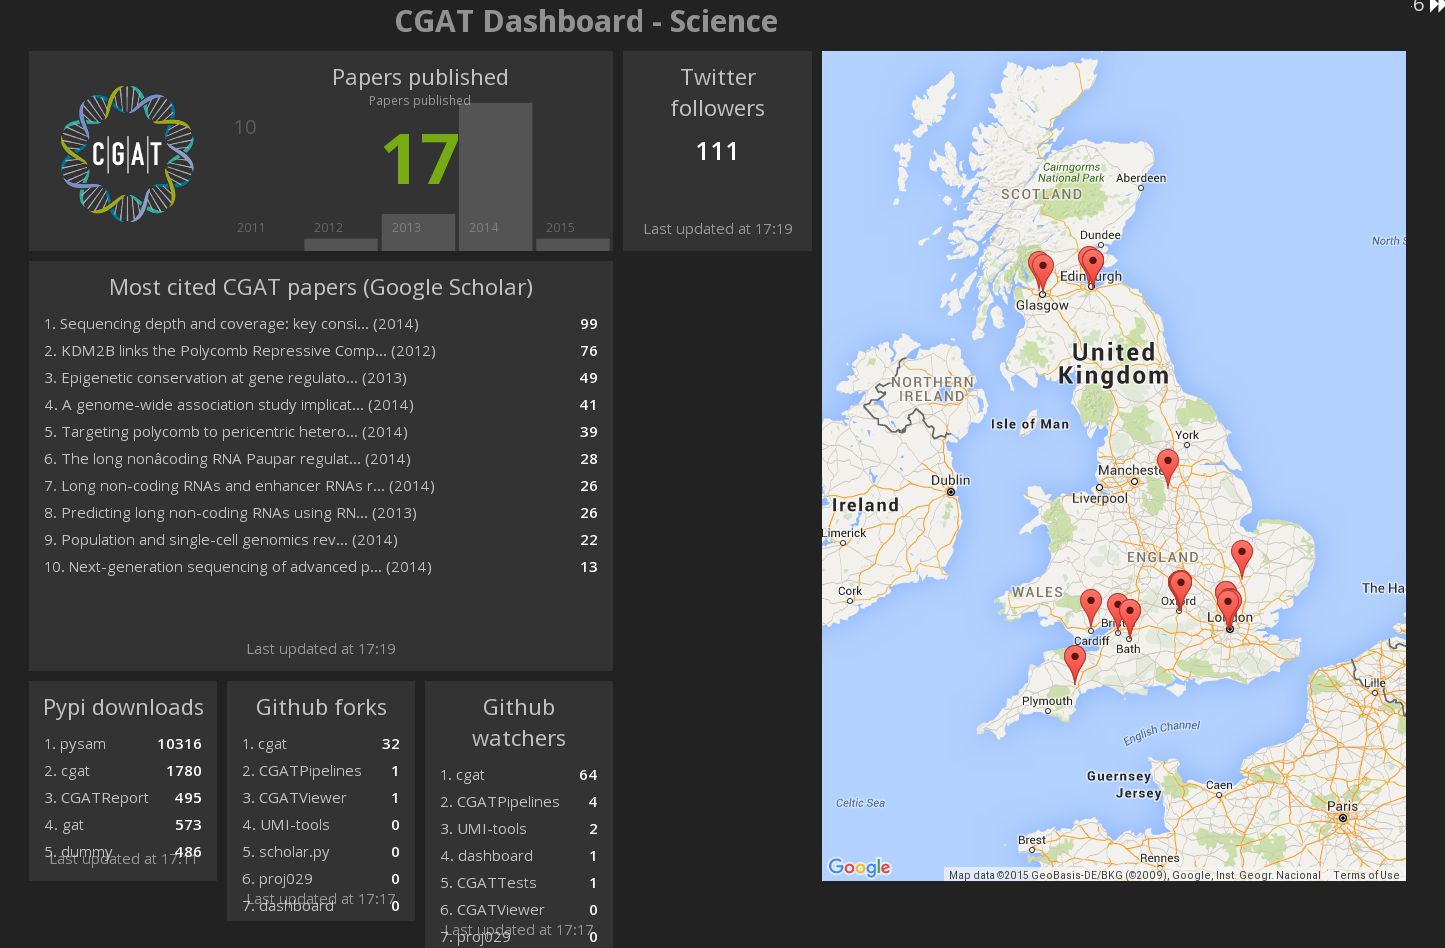Click the green 17 papers published number
This screenshot has height=948, width=1445.
point(420,160)
